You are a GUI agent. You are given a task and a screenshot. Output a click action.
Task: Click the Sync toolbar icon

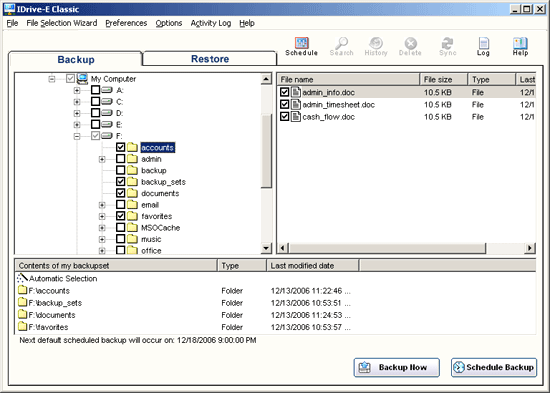click(x=447, y=43)
